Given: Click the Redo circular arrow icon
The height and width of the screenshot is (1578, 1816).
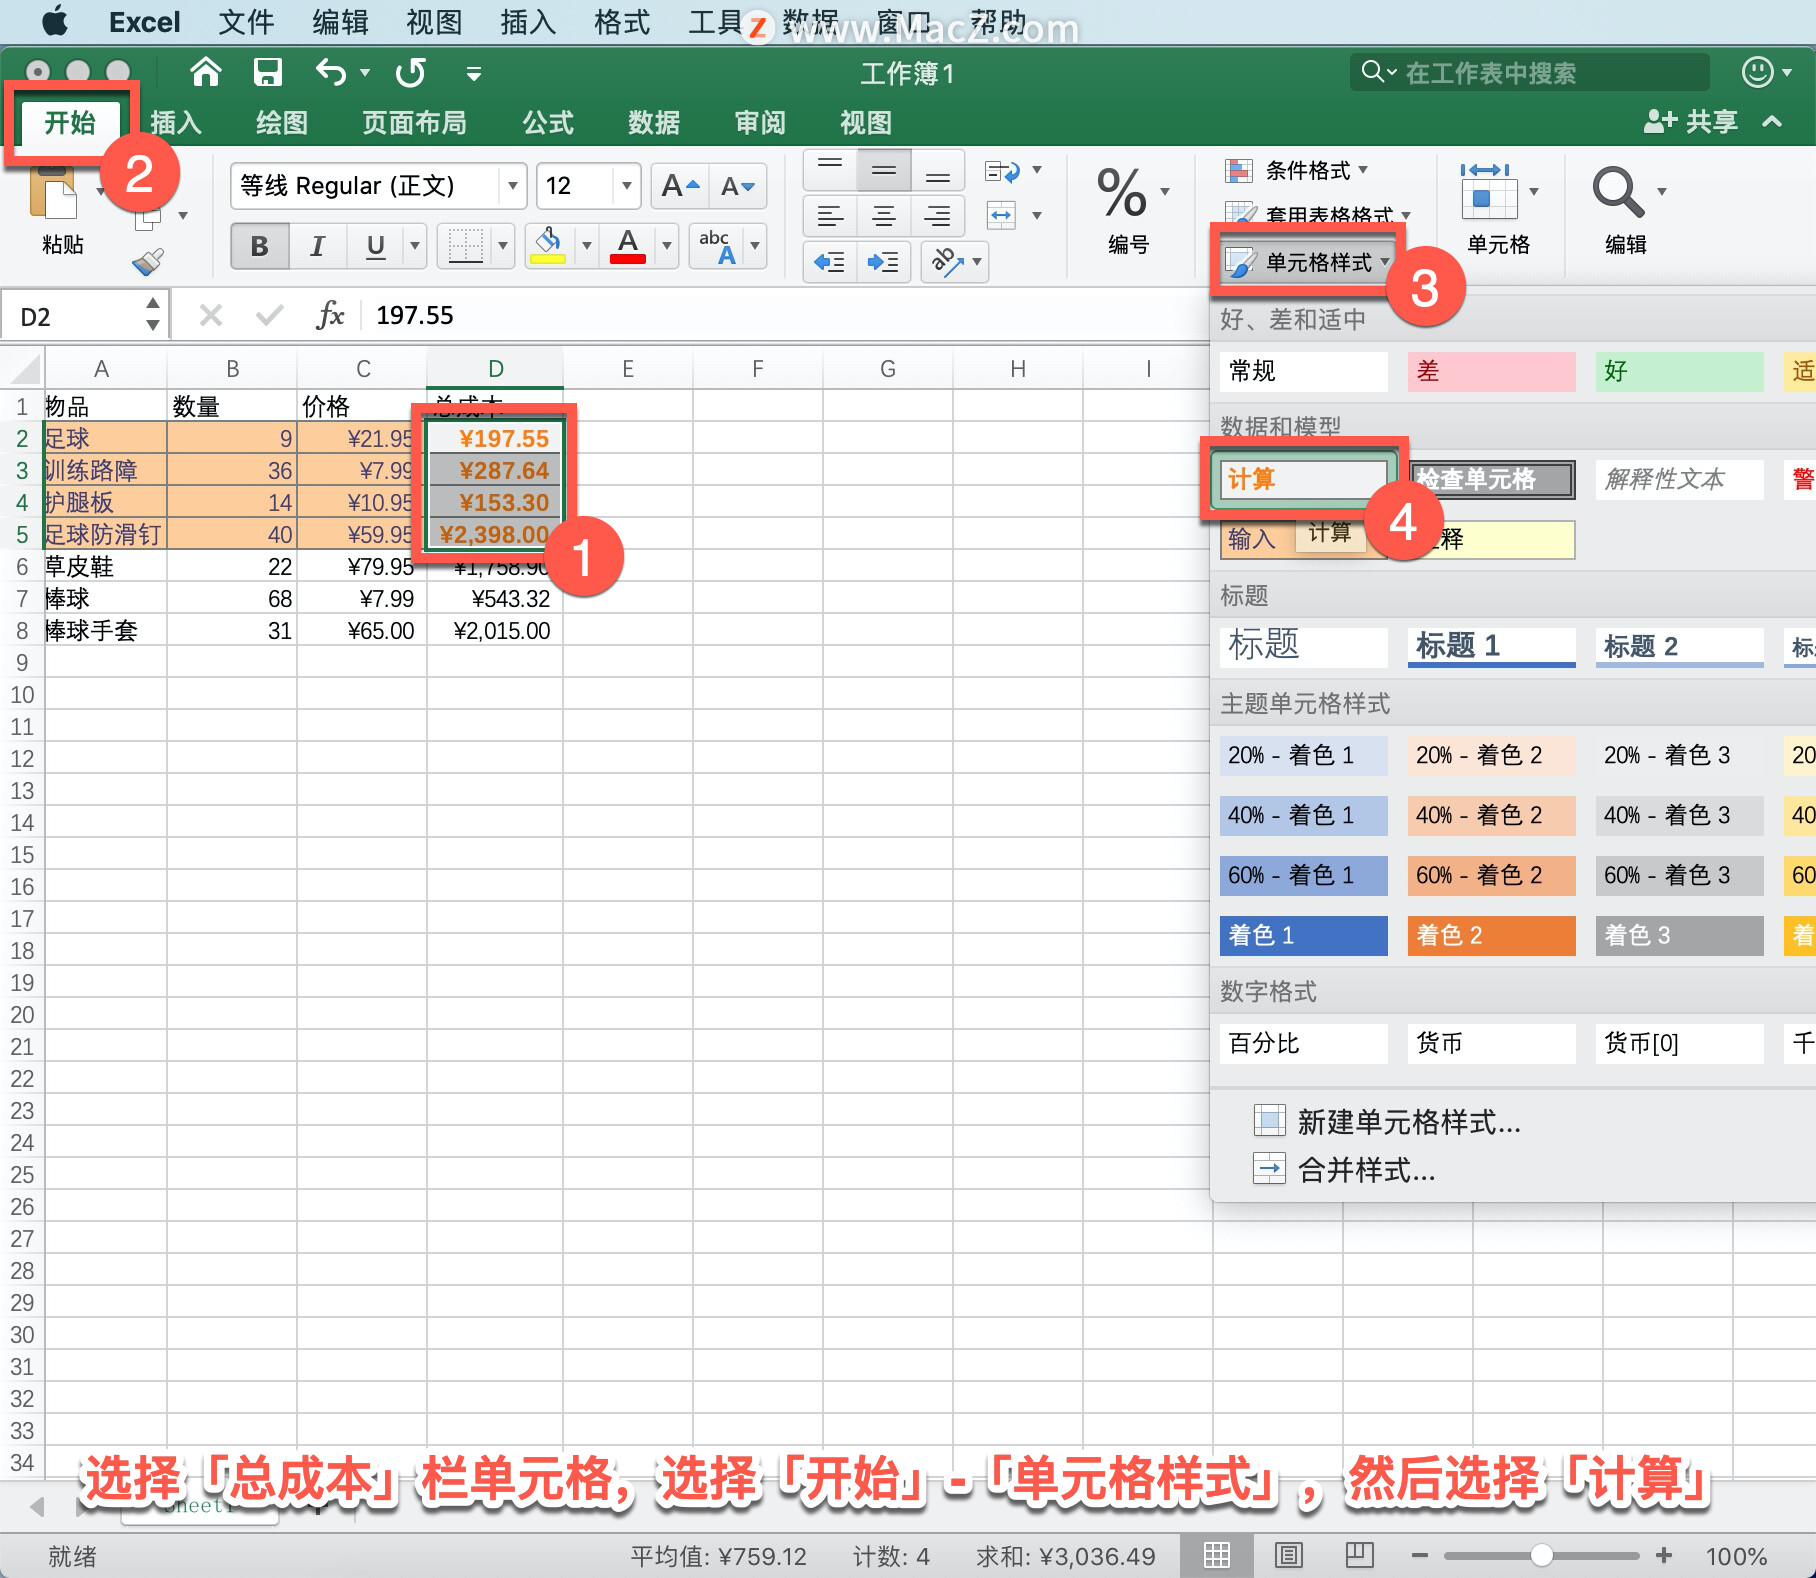Looking at the screenshot, I should pyautogui.click(x=411, y=72).
